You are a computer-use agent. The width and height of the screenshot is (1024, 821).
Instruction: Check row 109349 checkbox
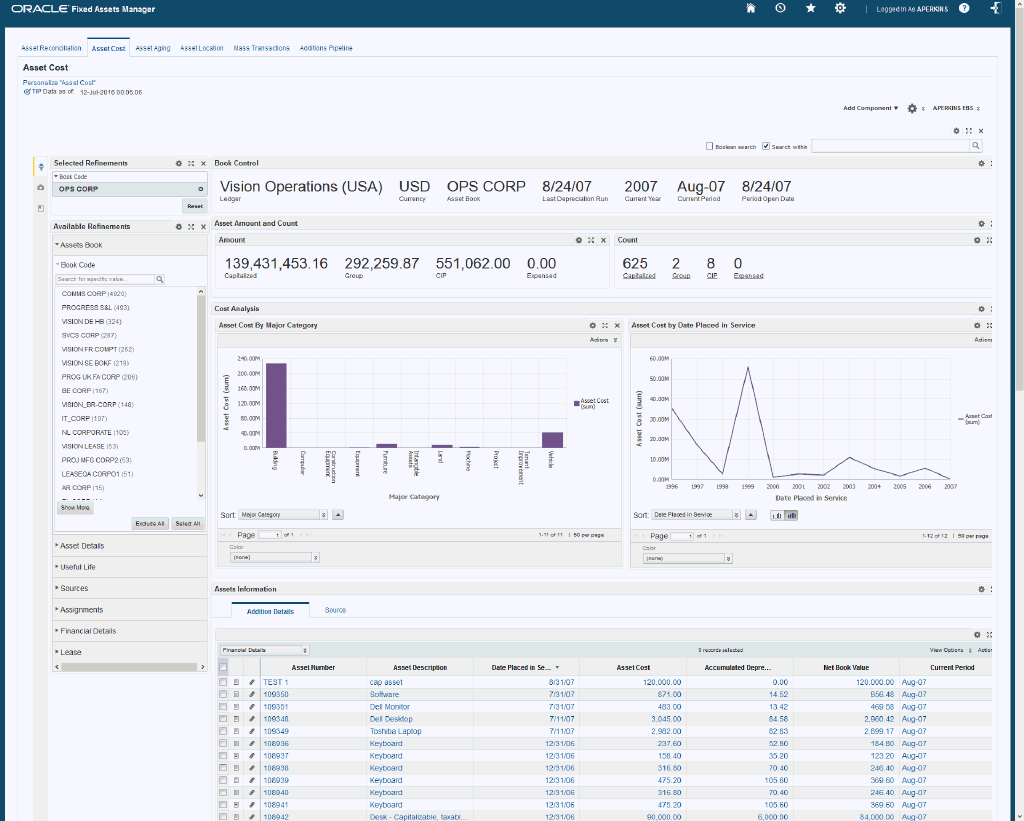[223, 732]
